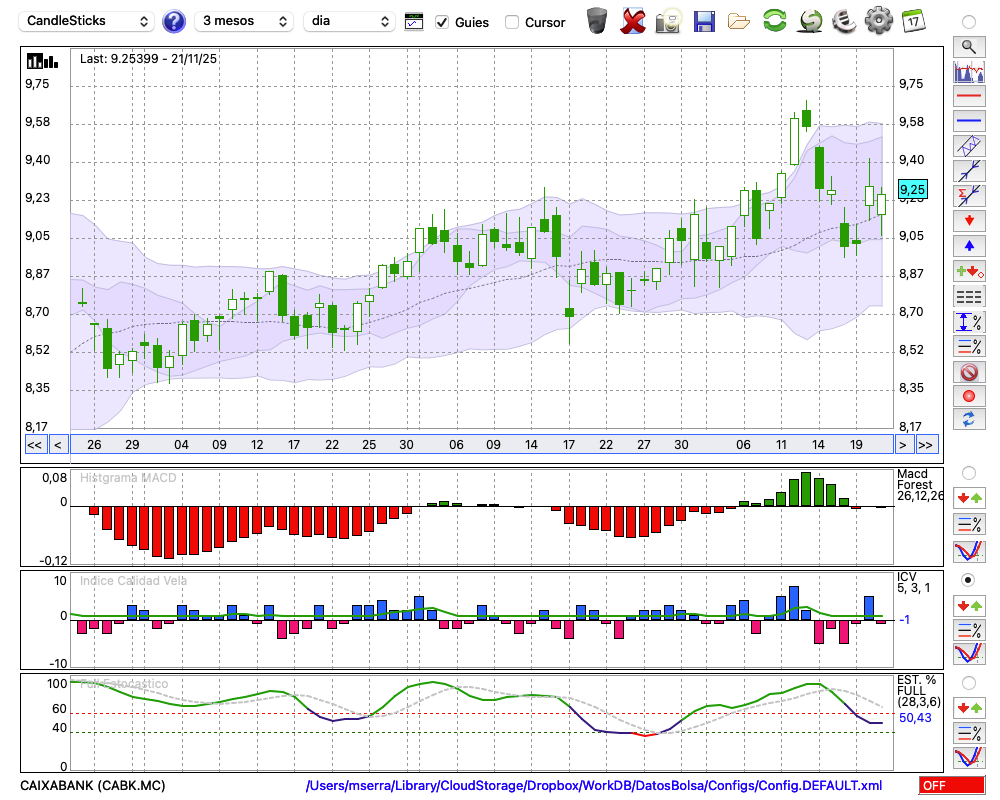This screenshot has width=1000, height=800.
Task: Click the red X delete icon
Action: (x=632, y=21)
